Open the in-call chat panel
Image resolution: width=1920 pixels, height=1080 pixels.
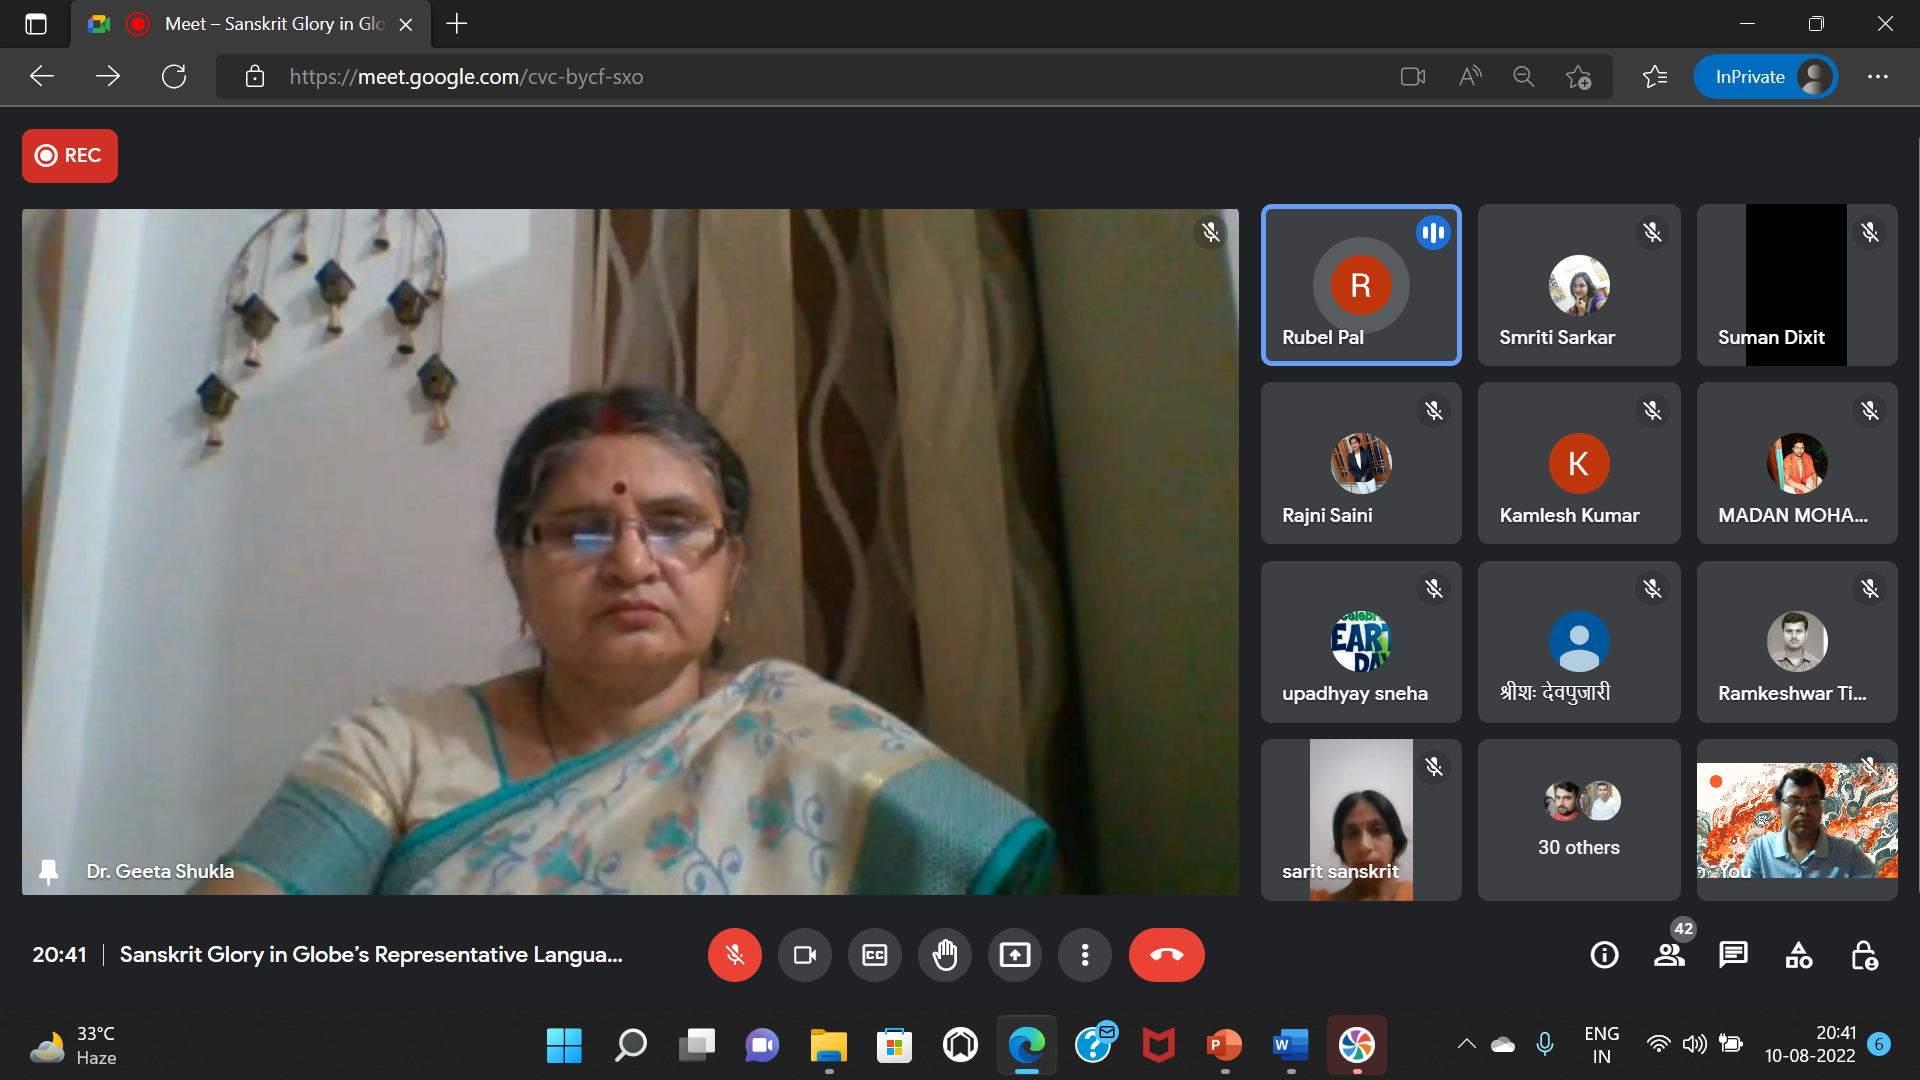coord(1733,955)
